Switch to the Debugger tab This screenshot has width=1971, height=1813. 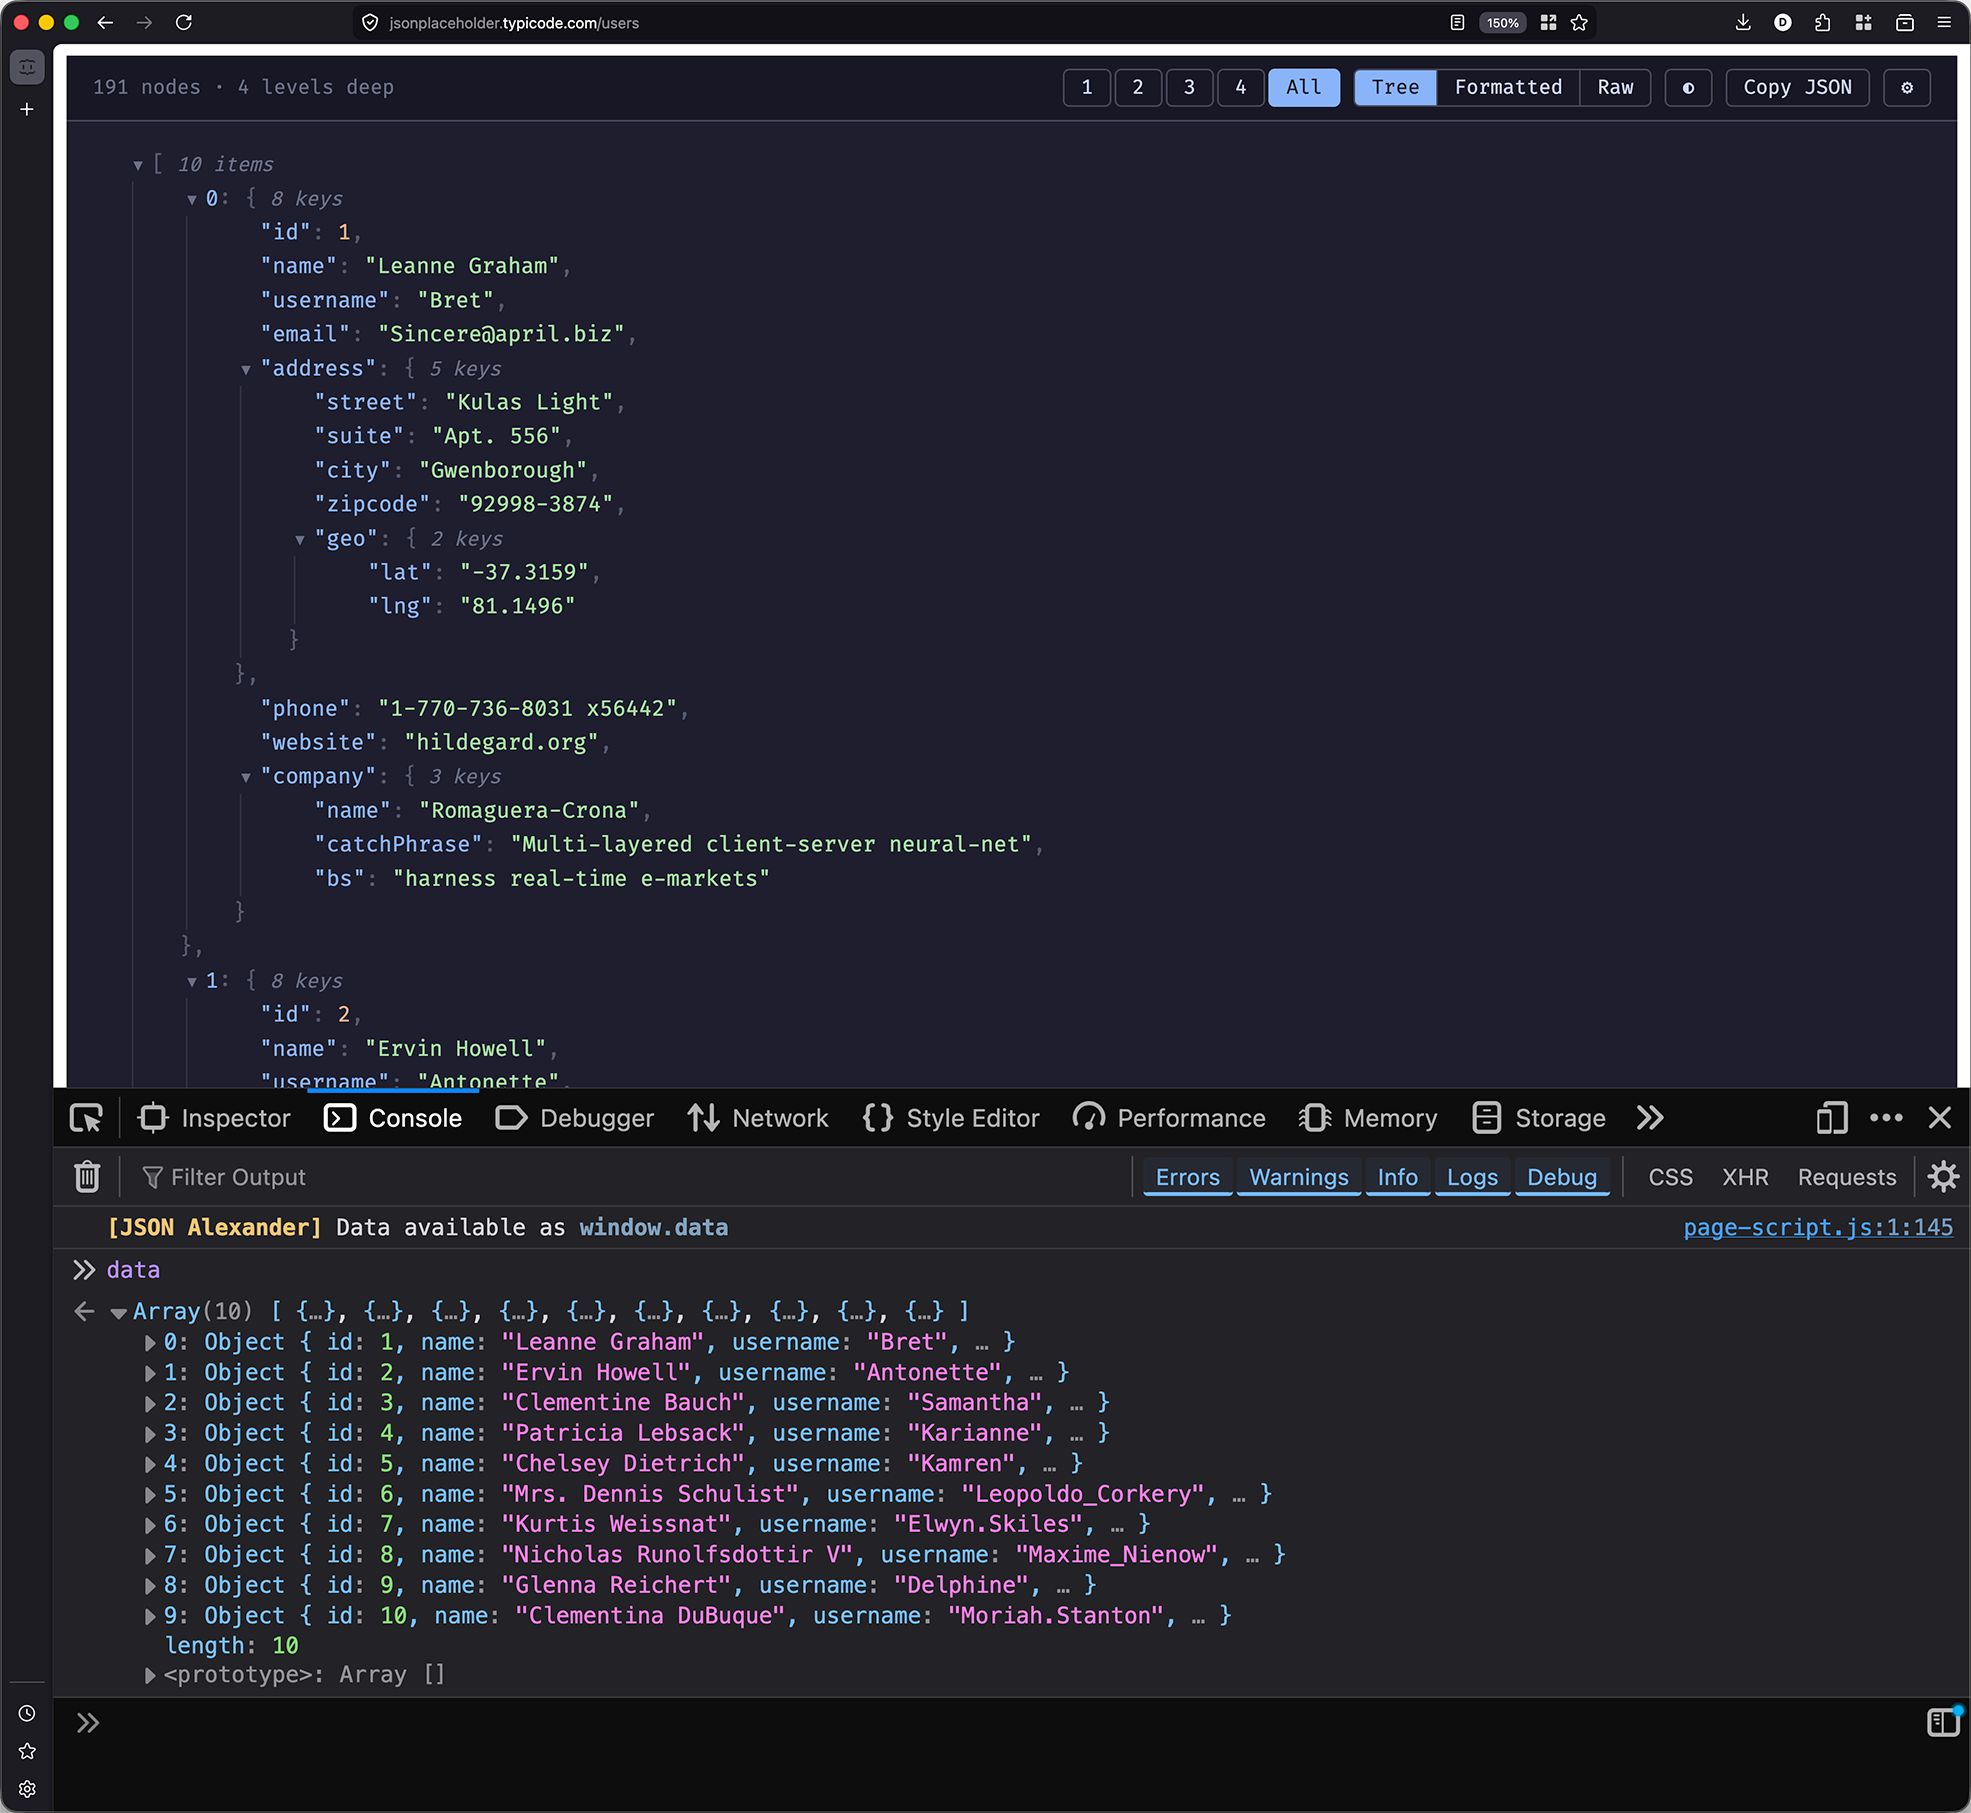[x=575, y=1118]
